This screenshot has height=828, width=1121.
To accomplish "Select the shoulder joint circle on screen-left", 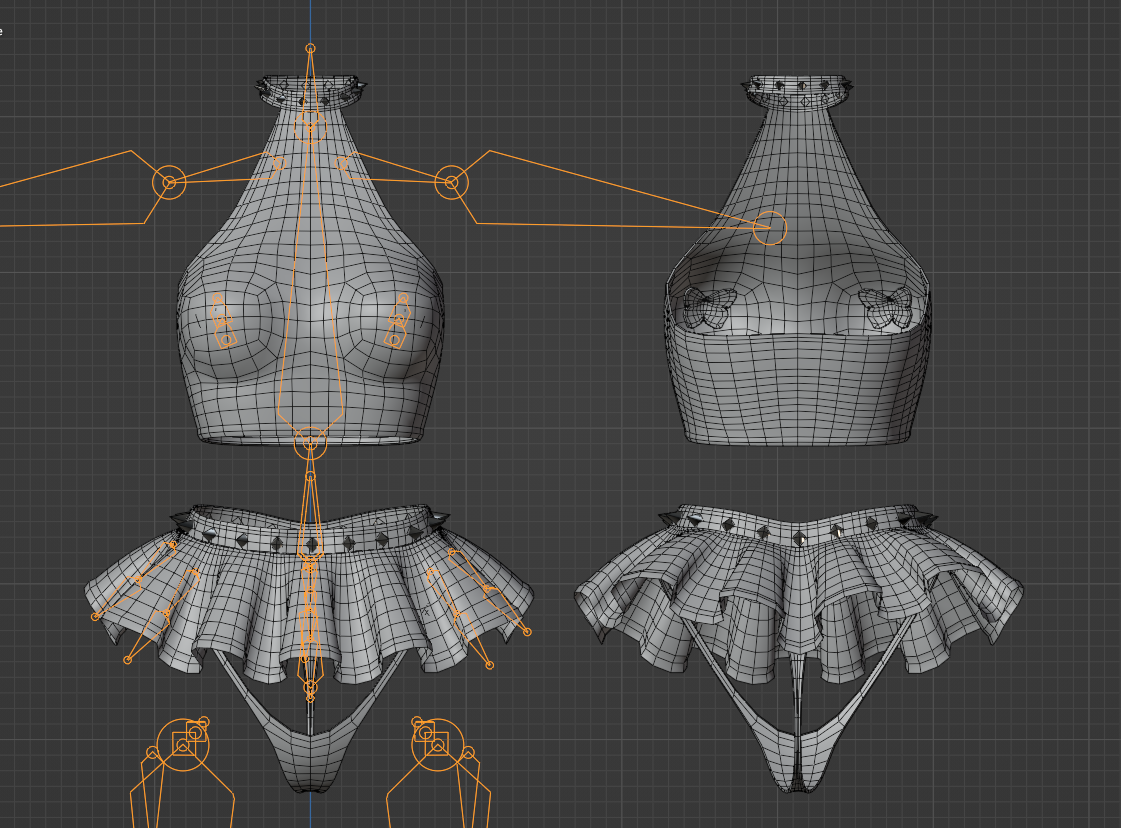I will [169, 182].
